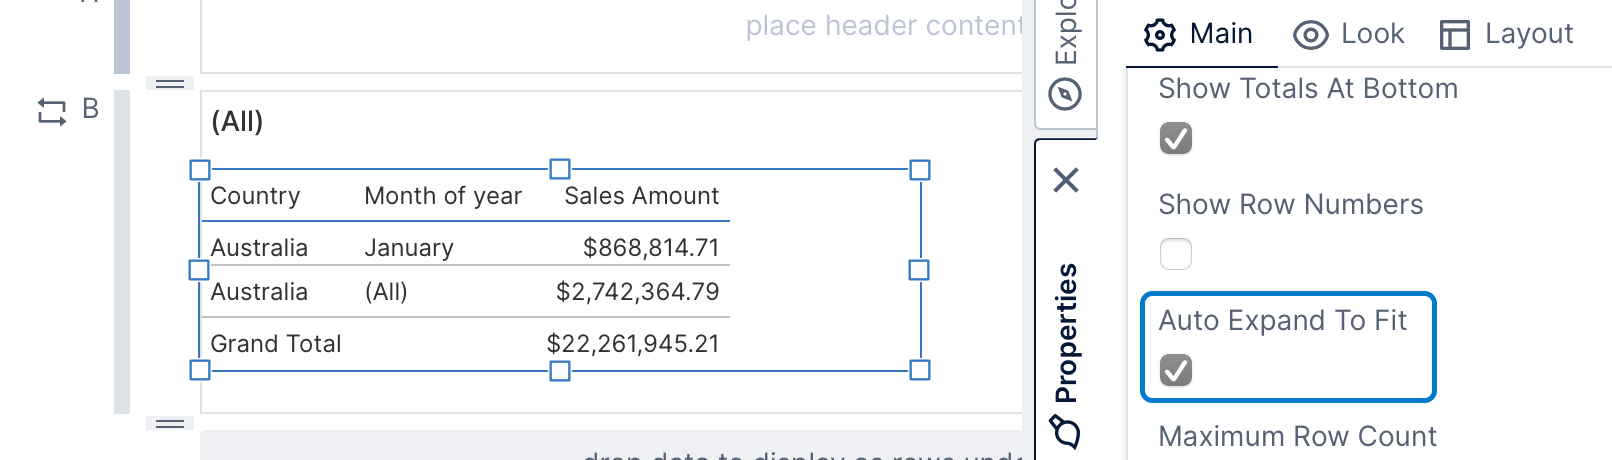Screen dimensions: 1612x460
Task: Click the repeat icon beside row B
Action: point(52,111)
